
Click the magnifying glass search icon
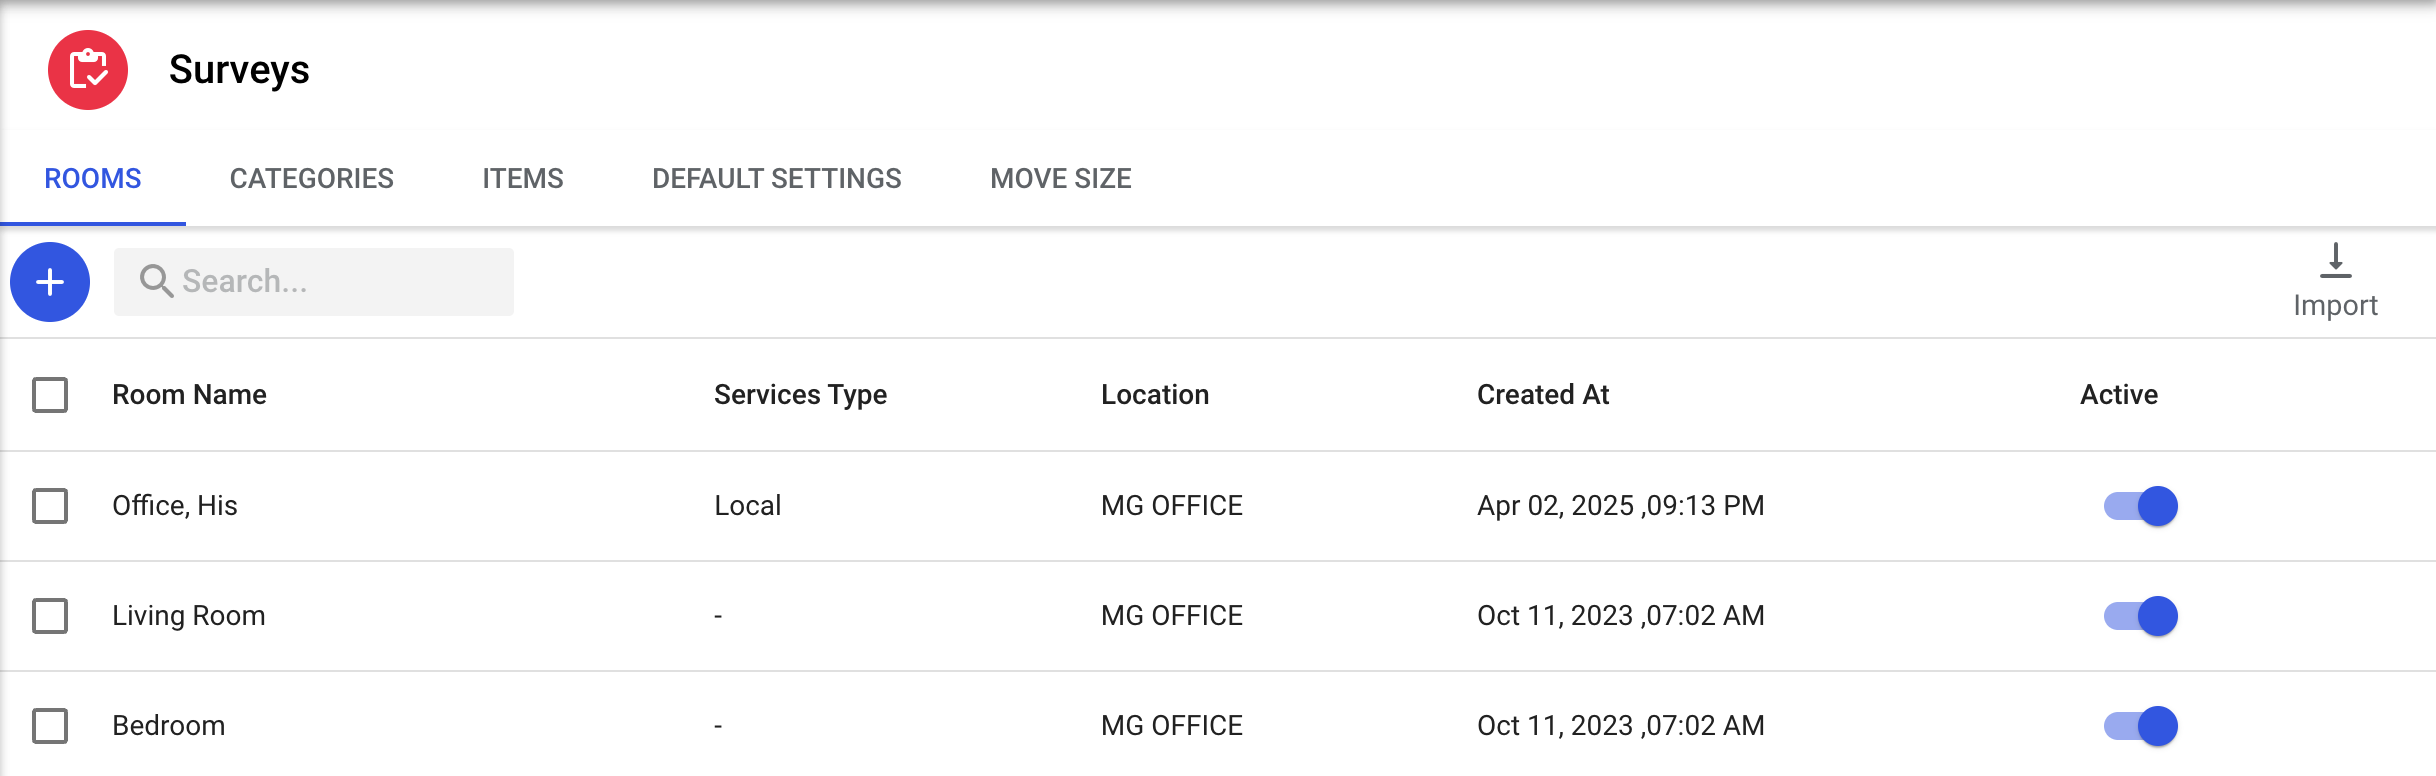pyautogui.click(x=155, y=281)
